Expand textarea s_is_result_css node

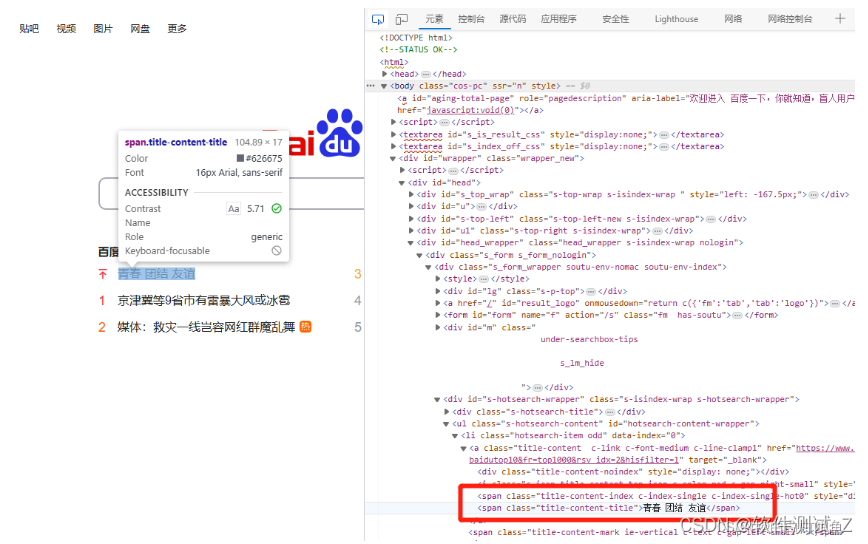click(x=394, y=134)
